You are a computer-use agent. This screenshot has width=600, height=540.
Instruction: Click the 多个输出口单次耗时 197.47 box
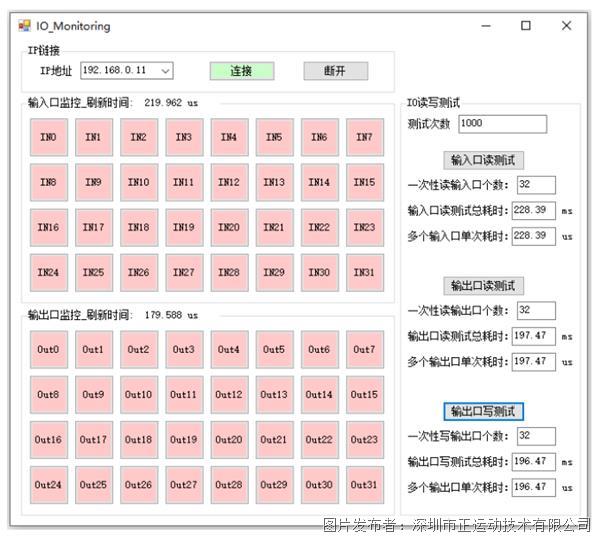[x=534, y=362]
